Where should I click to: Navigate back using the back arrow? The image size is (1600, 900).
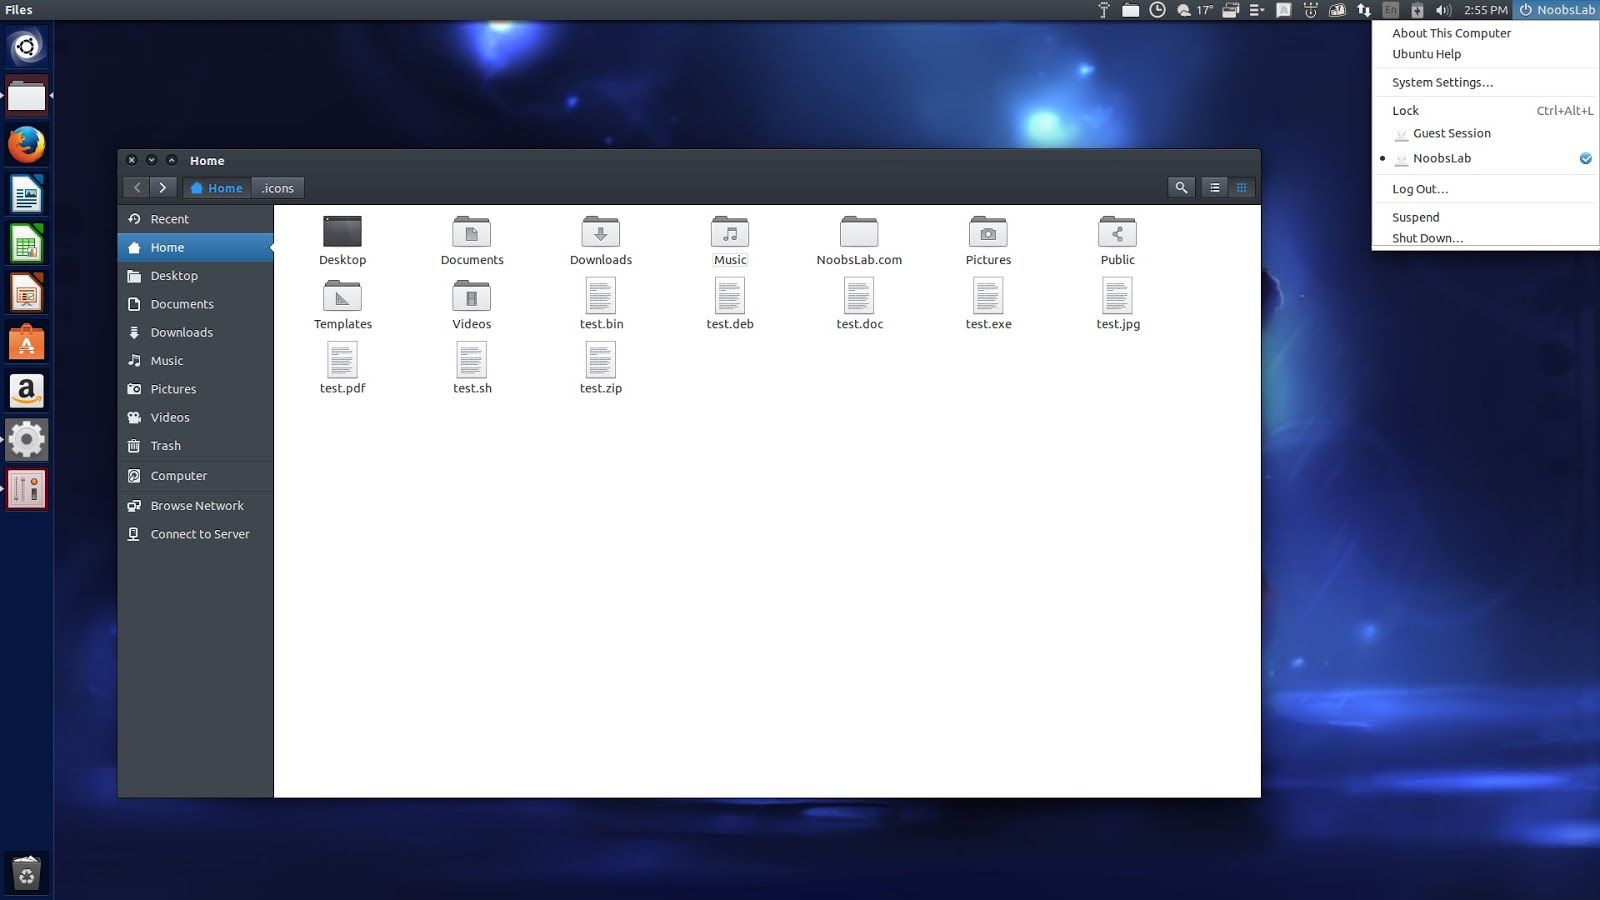click(137, 187)
